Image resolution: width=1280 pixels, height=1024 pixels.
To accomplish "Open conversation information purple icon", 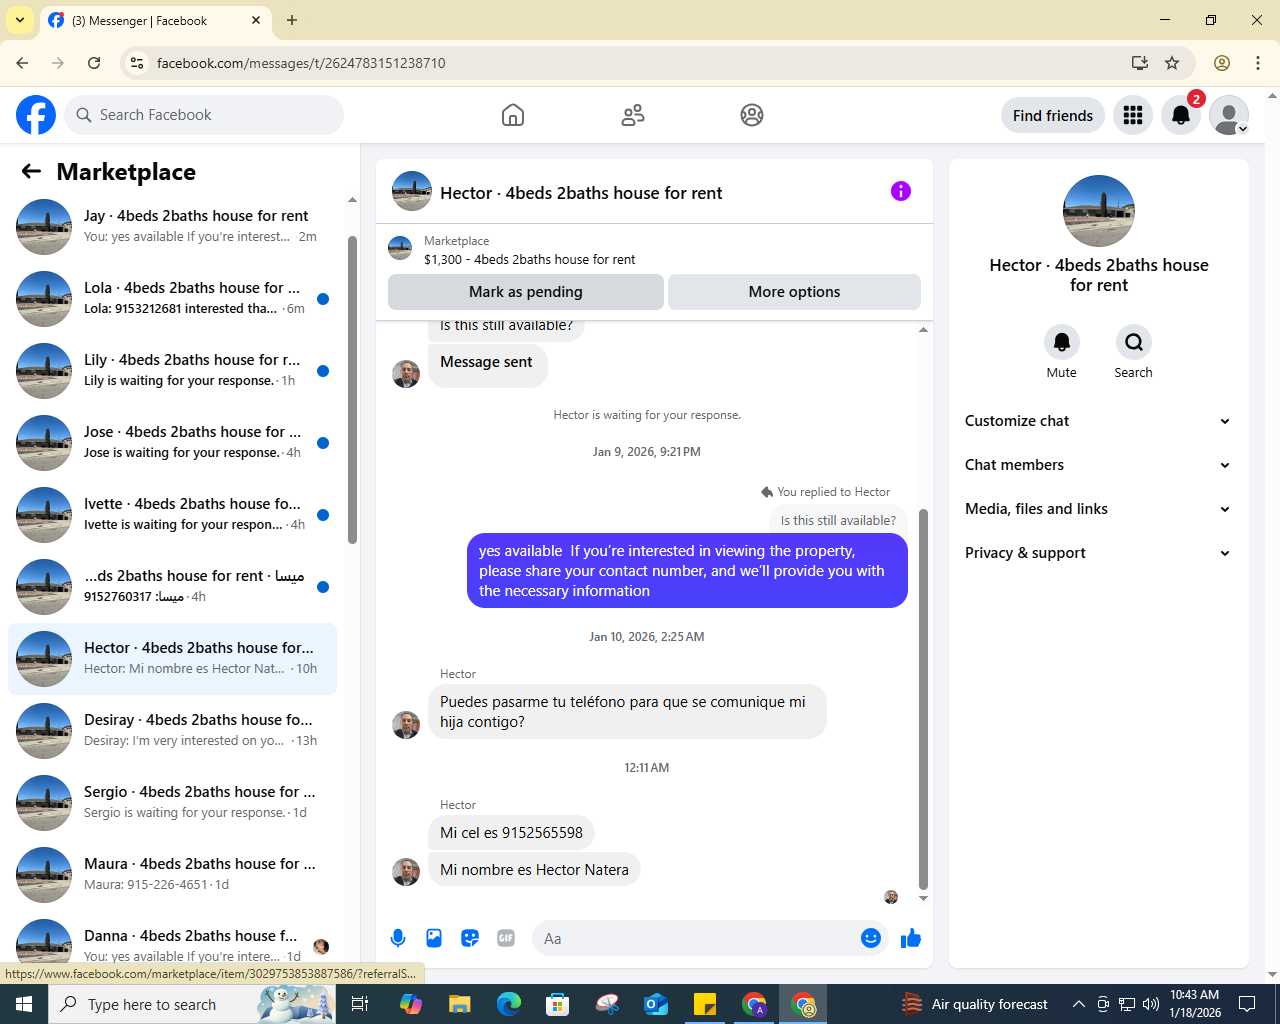I will click(901, 191).
